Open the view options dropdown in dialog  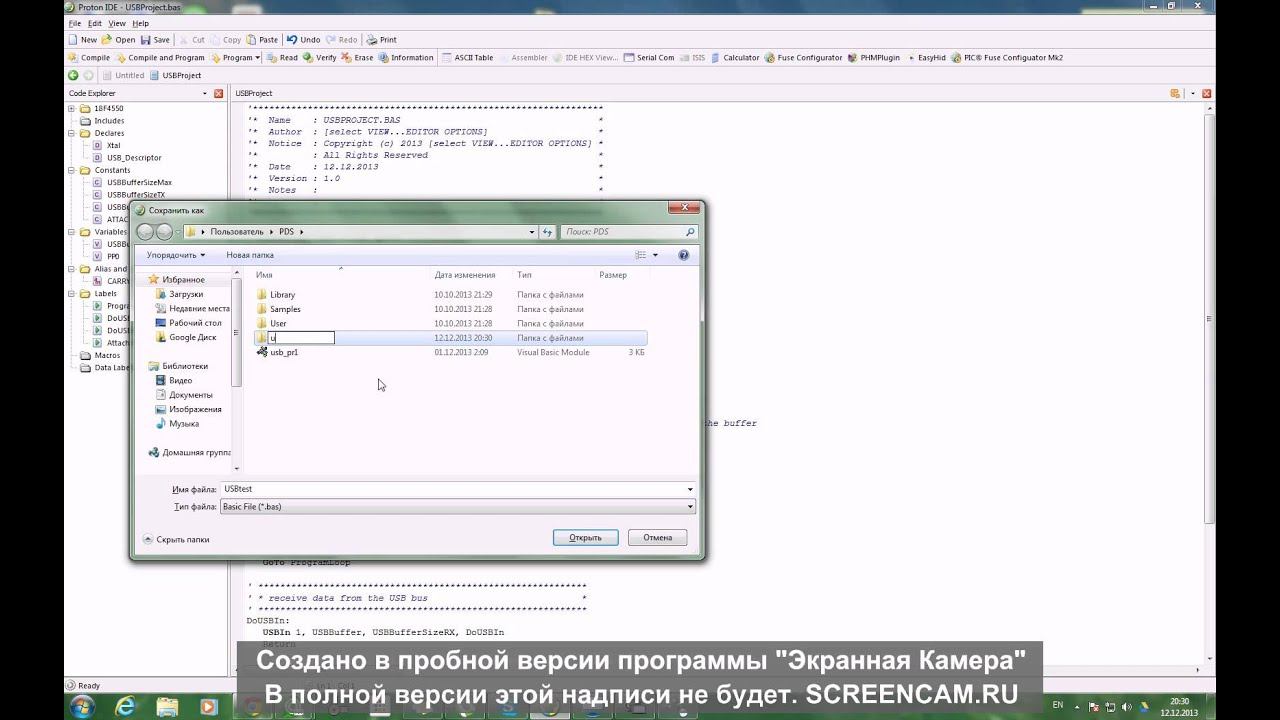click(x=656, y=255)
